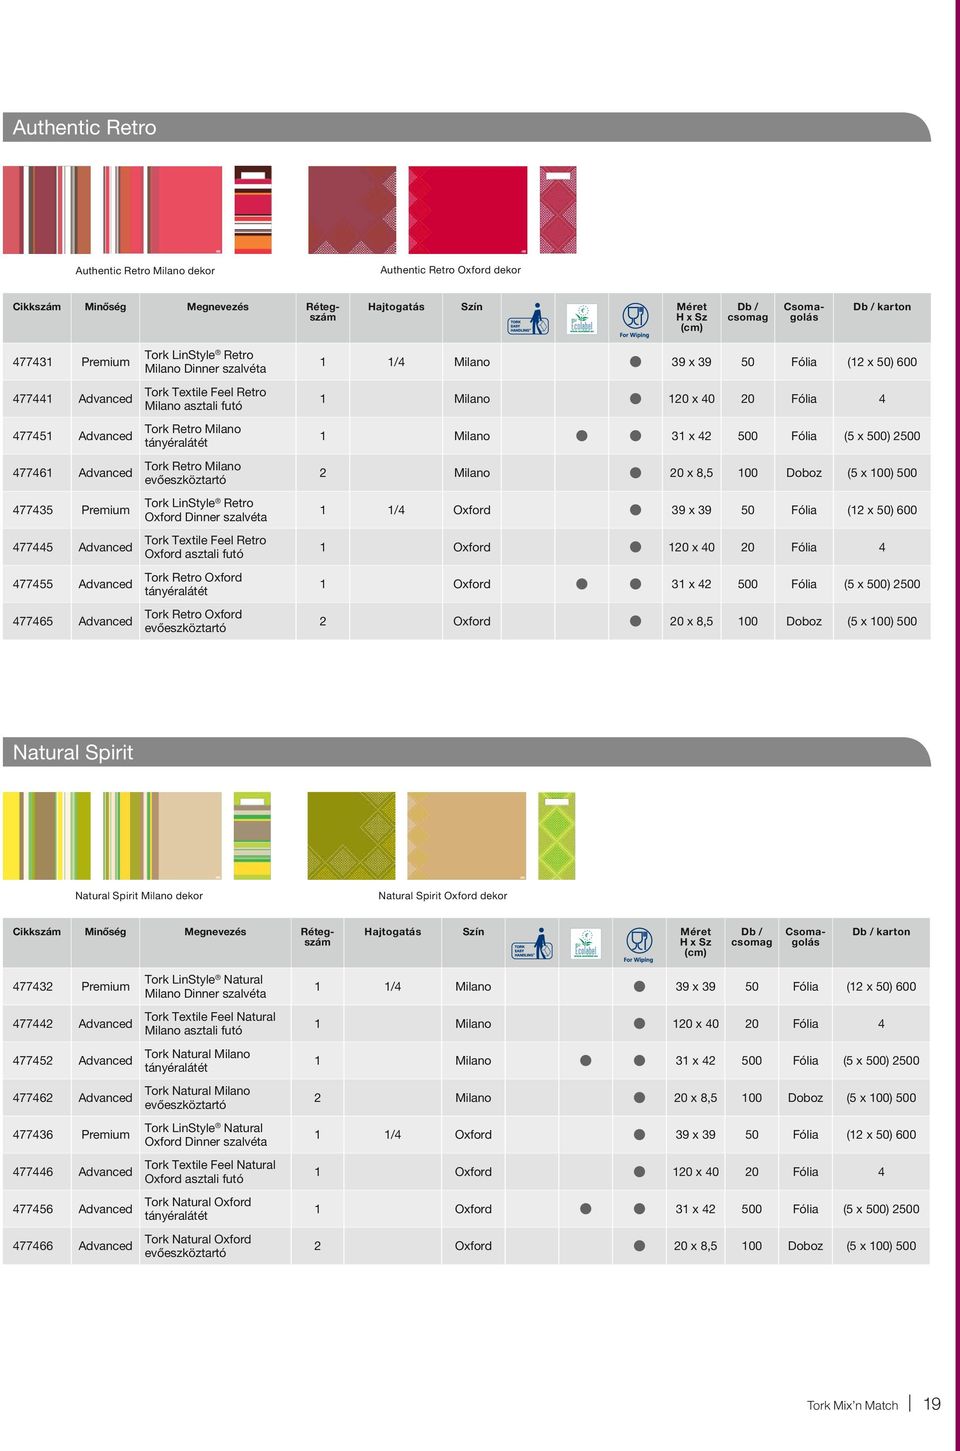
Task: Click the EU Ecolabel icon in Authentic Retro table header
Action: point(582,319)
